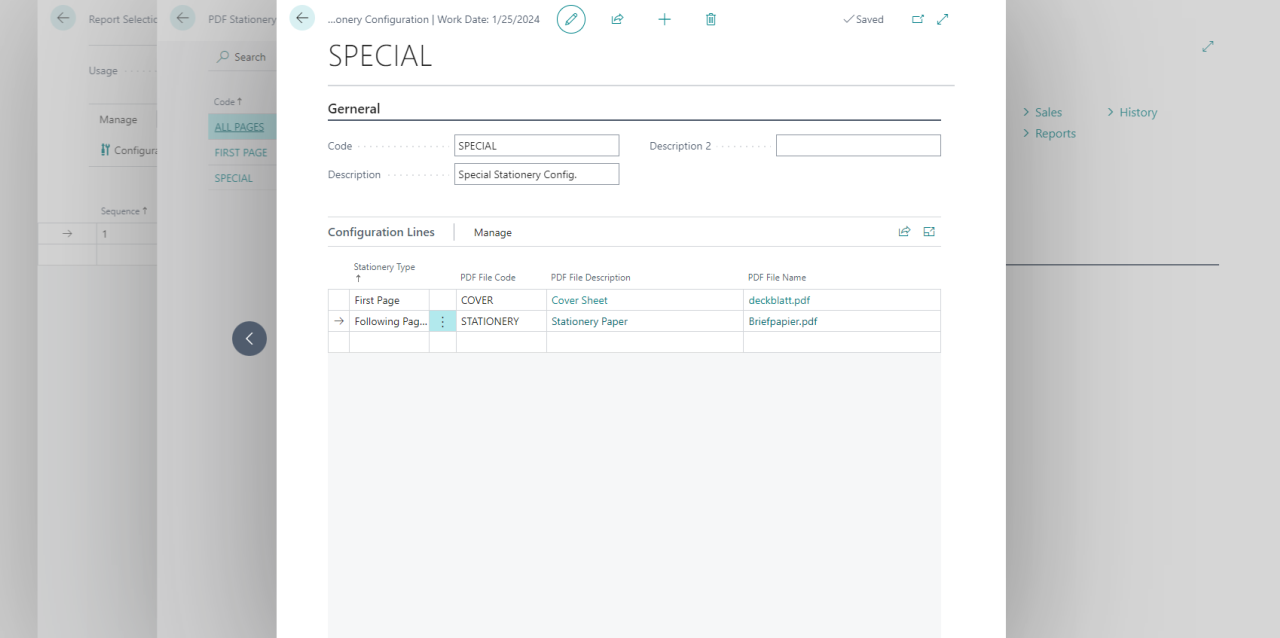The image size is (1280, 638).
Task: Open the Manage menu in Configuration Lines
Action: click(493, 233)
